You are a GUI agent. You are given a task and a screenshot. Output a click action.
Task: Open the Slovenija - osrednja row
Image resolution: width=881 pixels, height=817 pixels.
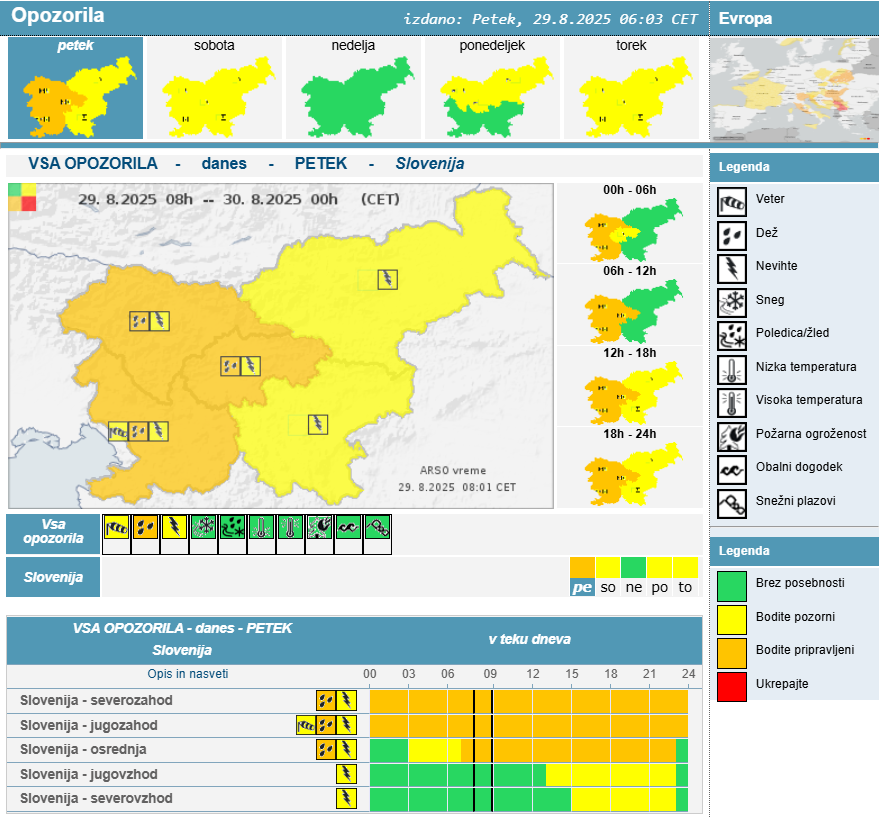pyautogui.click(x=83, y=750)
